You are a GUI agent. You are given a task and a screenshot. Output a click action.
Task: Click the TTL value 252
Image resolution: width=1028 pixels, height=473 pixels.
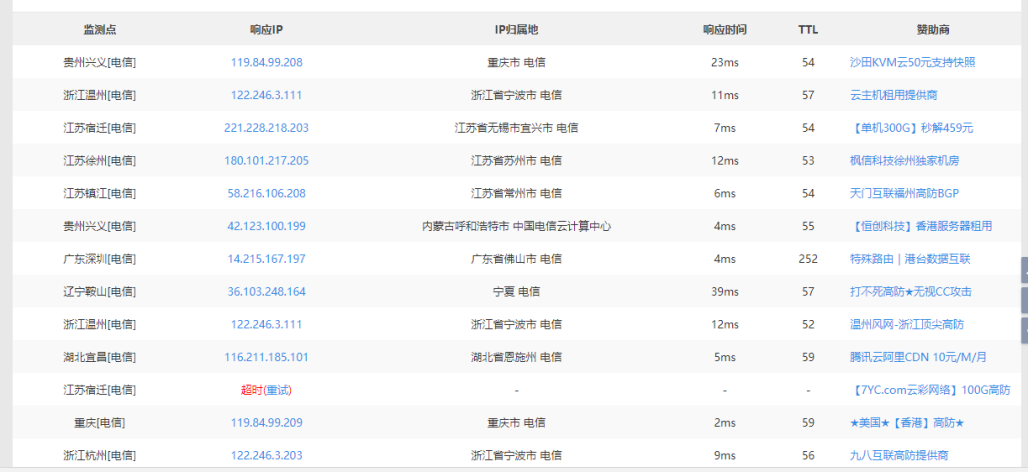pyautogui.click(x=808, y=259)
